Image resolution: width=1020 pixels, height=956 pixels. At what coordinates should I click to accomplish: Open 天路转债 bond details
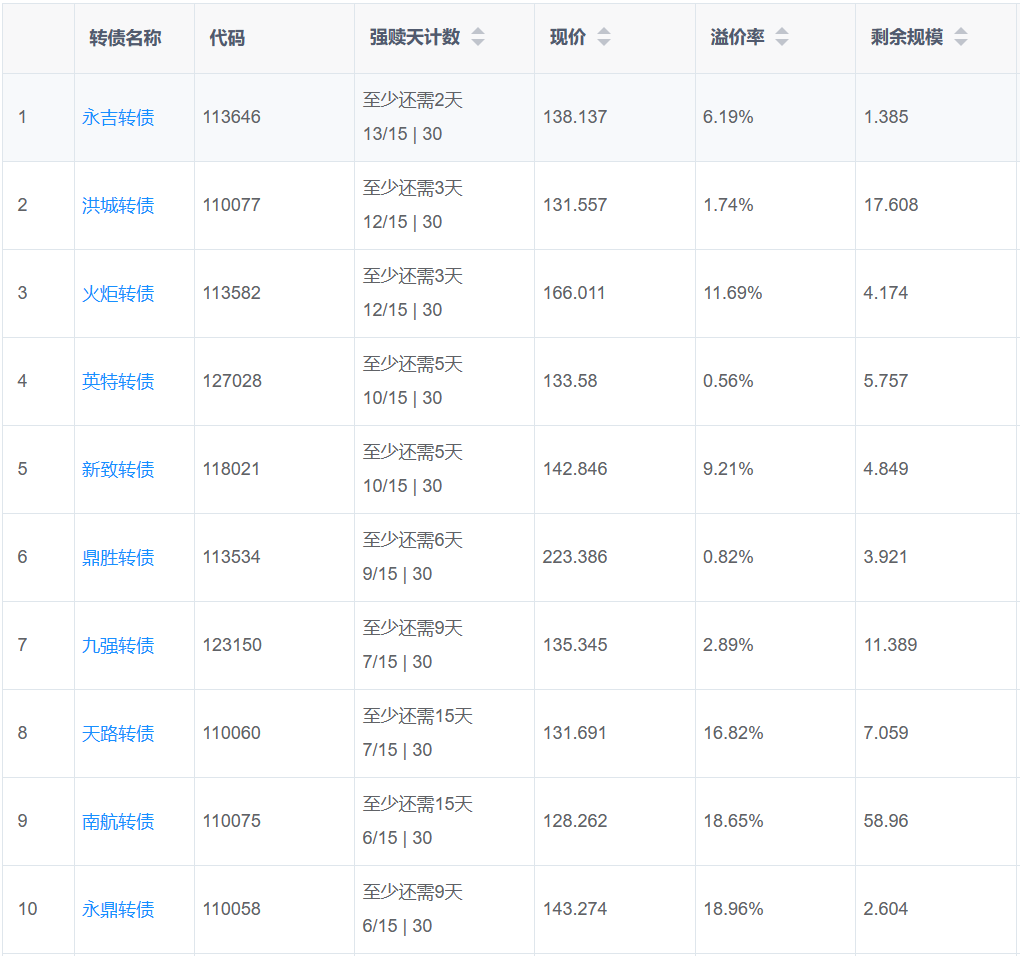118,734
